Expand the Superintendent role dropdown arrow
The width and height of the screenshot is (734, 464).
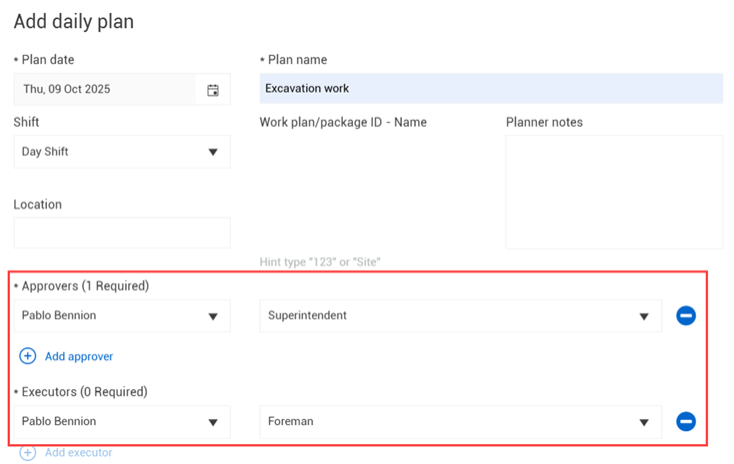pyautogui.click(x=644, y=316)
